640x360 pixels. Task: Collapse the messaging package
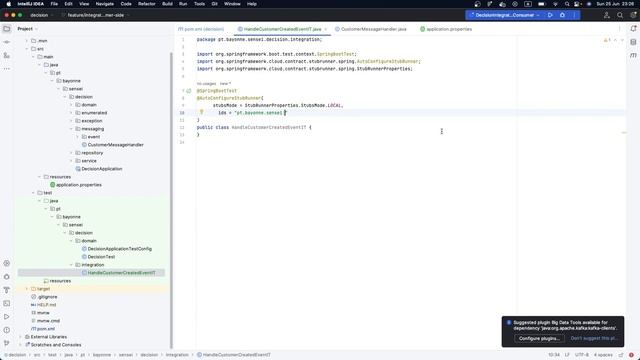point(71,129)
